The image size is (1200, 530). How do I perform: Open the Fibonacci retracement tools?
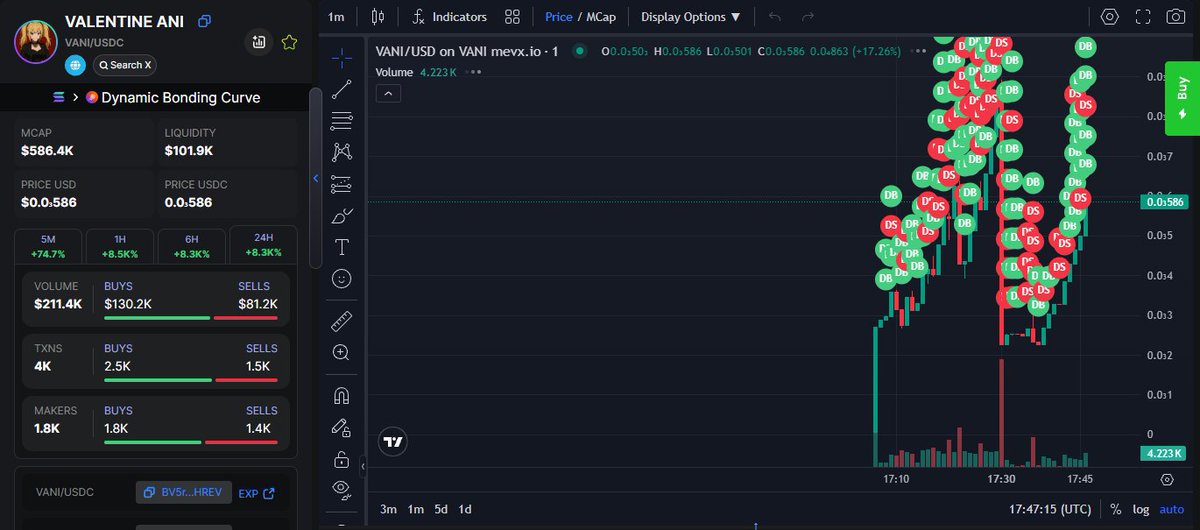coord(342,120)
